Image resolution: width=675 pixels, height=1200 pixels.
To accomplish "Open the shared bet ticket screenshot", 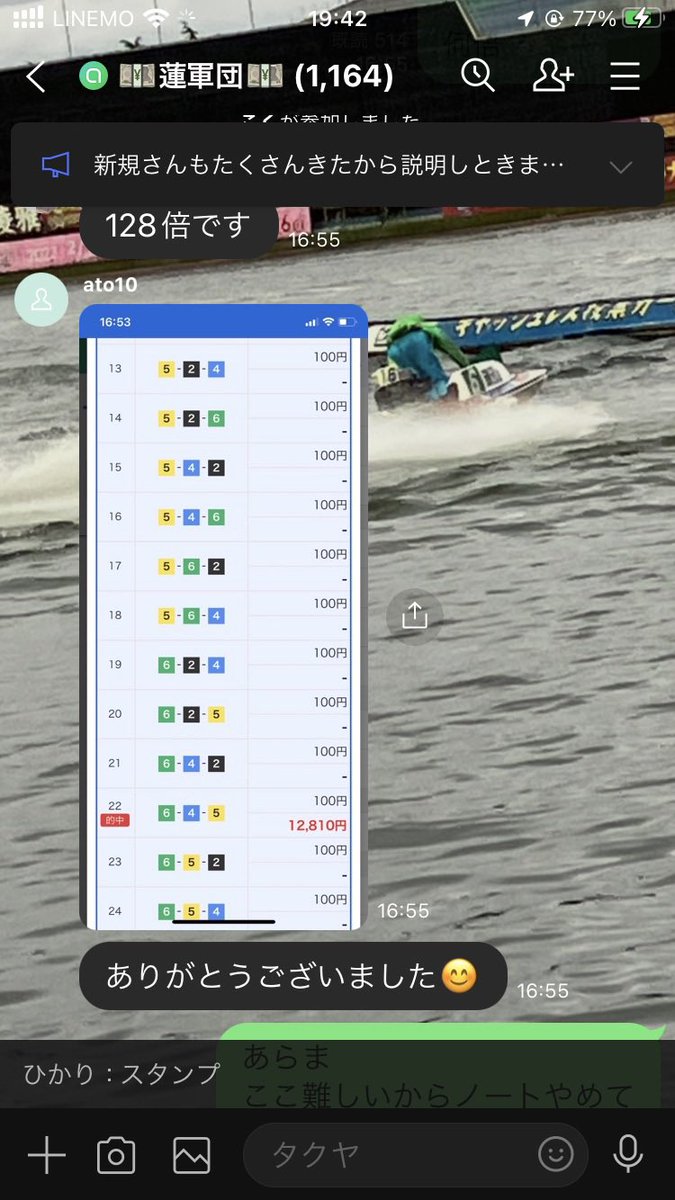I will pyautogui.click(x=223, y=617).
